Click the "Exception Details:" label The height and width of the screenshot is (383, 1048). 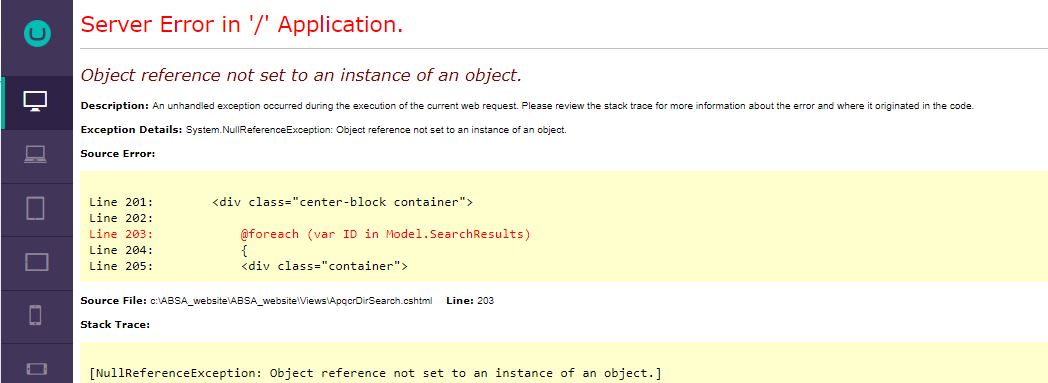click(132, 130)
